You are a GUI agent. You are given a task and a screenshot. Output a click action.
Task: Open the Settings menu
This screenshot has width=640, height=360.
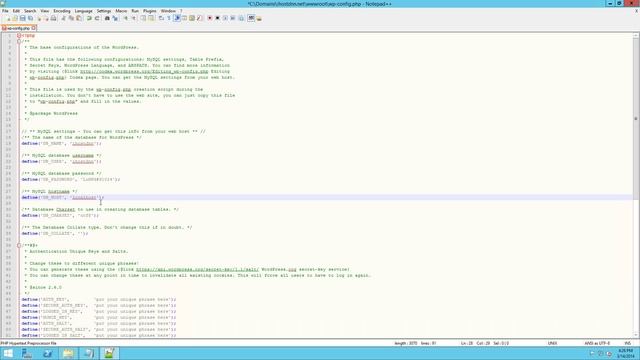click(104, 11)
